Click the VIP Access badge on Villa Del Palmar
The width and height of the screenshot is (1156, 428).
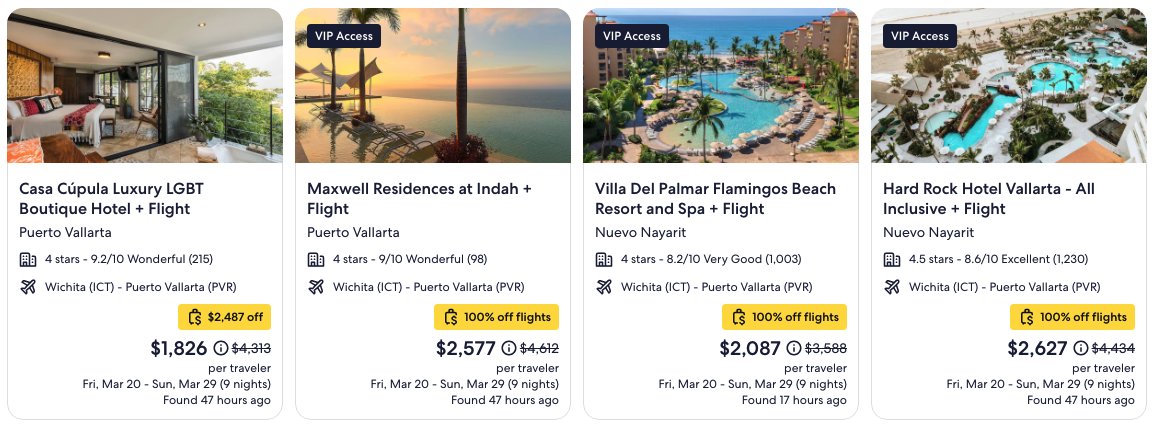632,35
